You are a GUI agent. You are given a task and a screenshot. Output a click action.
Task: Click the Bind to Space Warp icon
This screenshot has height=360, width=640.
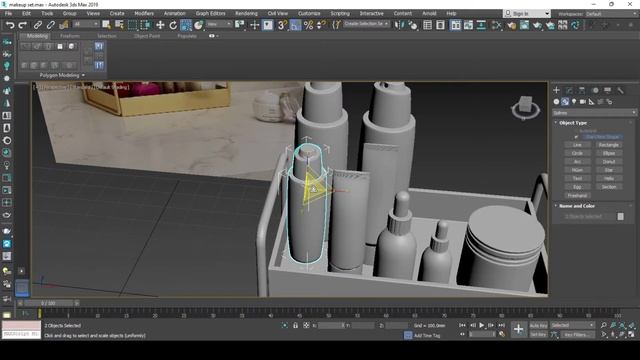pyautogui.click(x=64, y=25)
